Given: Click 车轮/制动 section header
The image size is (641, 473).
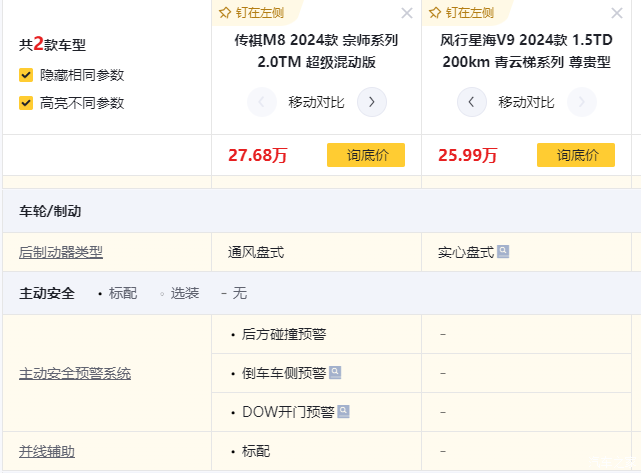Looking at the screenshot, I should pyautogui.click(x=50, y=211).
